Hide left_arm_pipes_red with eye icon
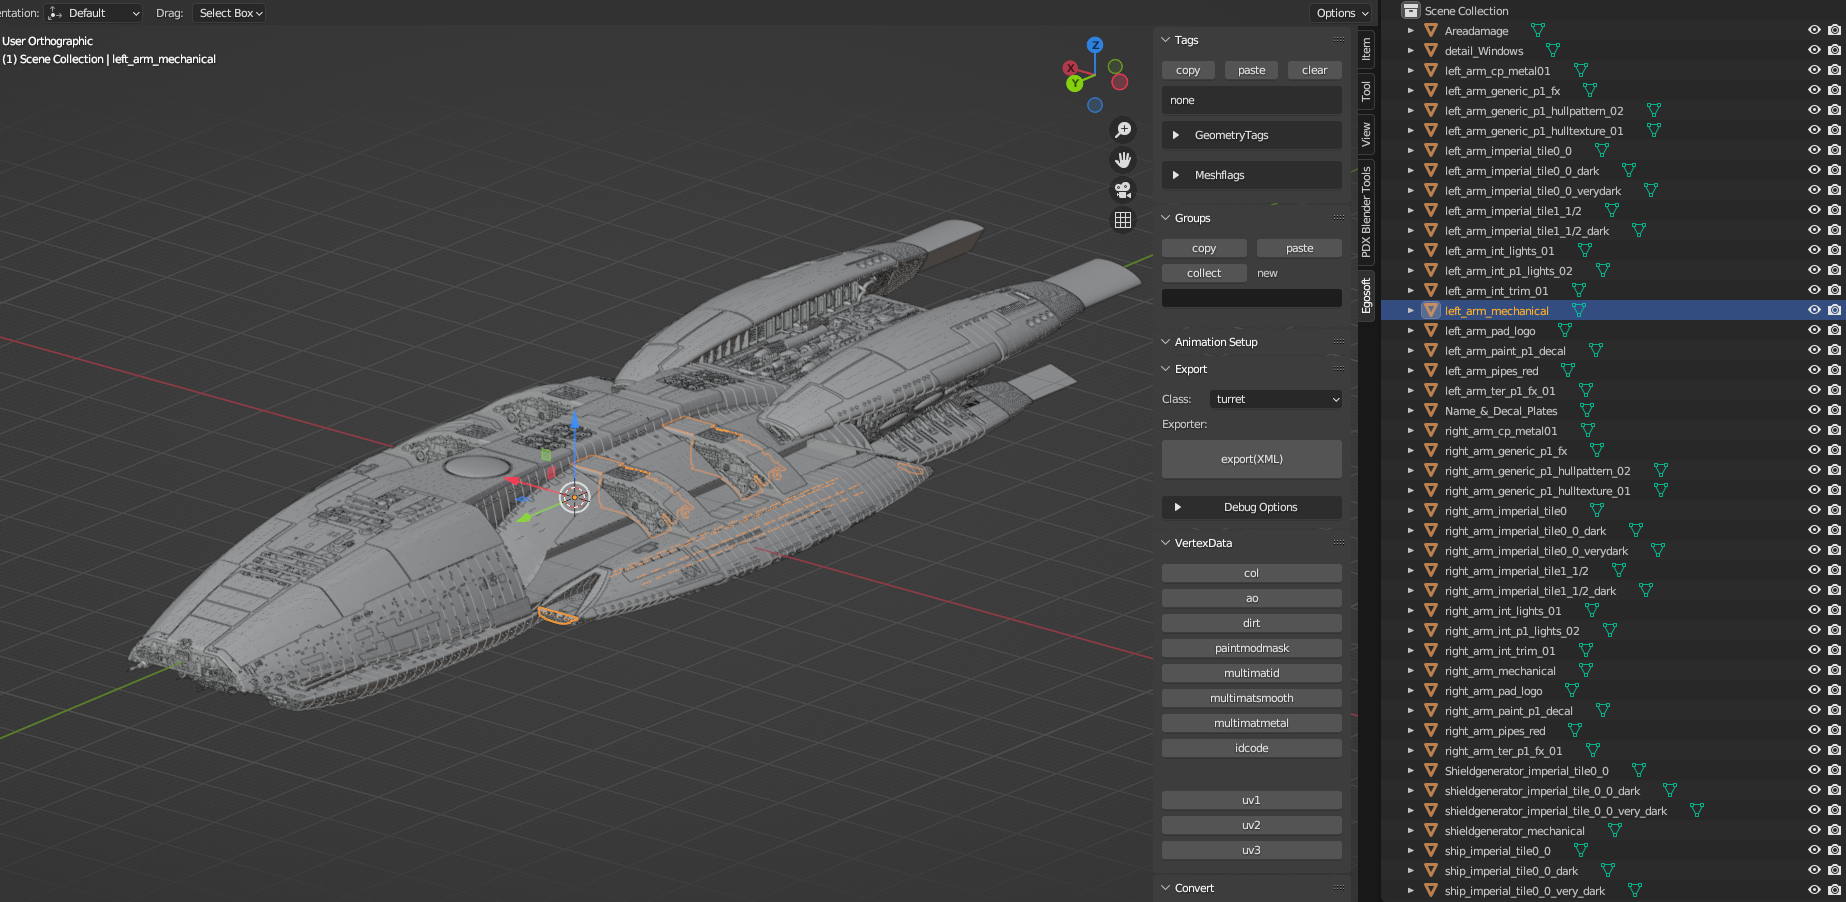 tap(1814, 370)
